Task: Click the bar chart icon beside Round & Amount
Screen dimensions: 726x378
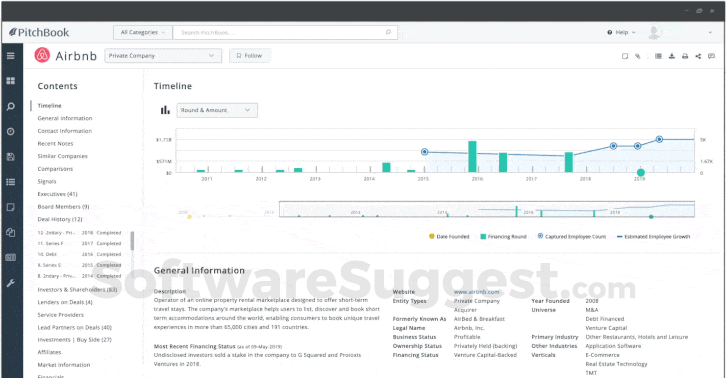Action: point(165,110)
